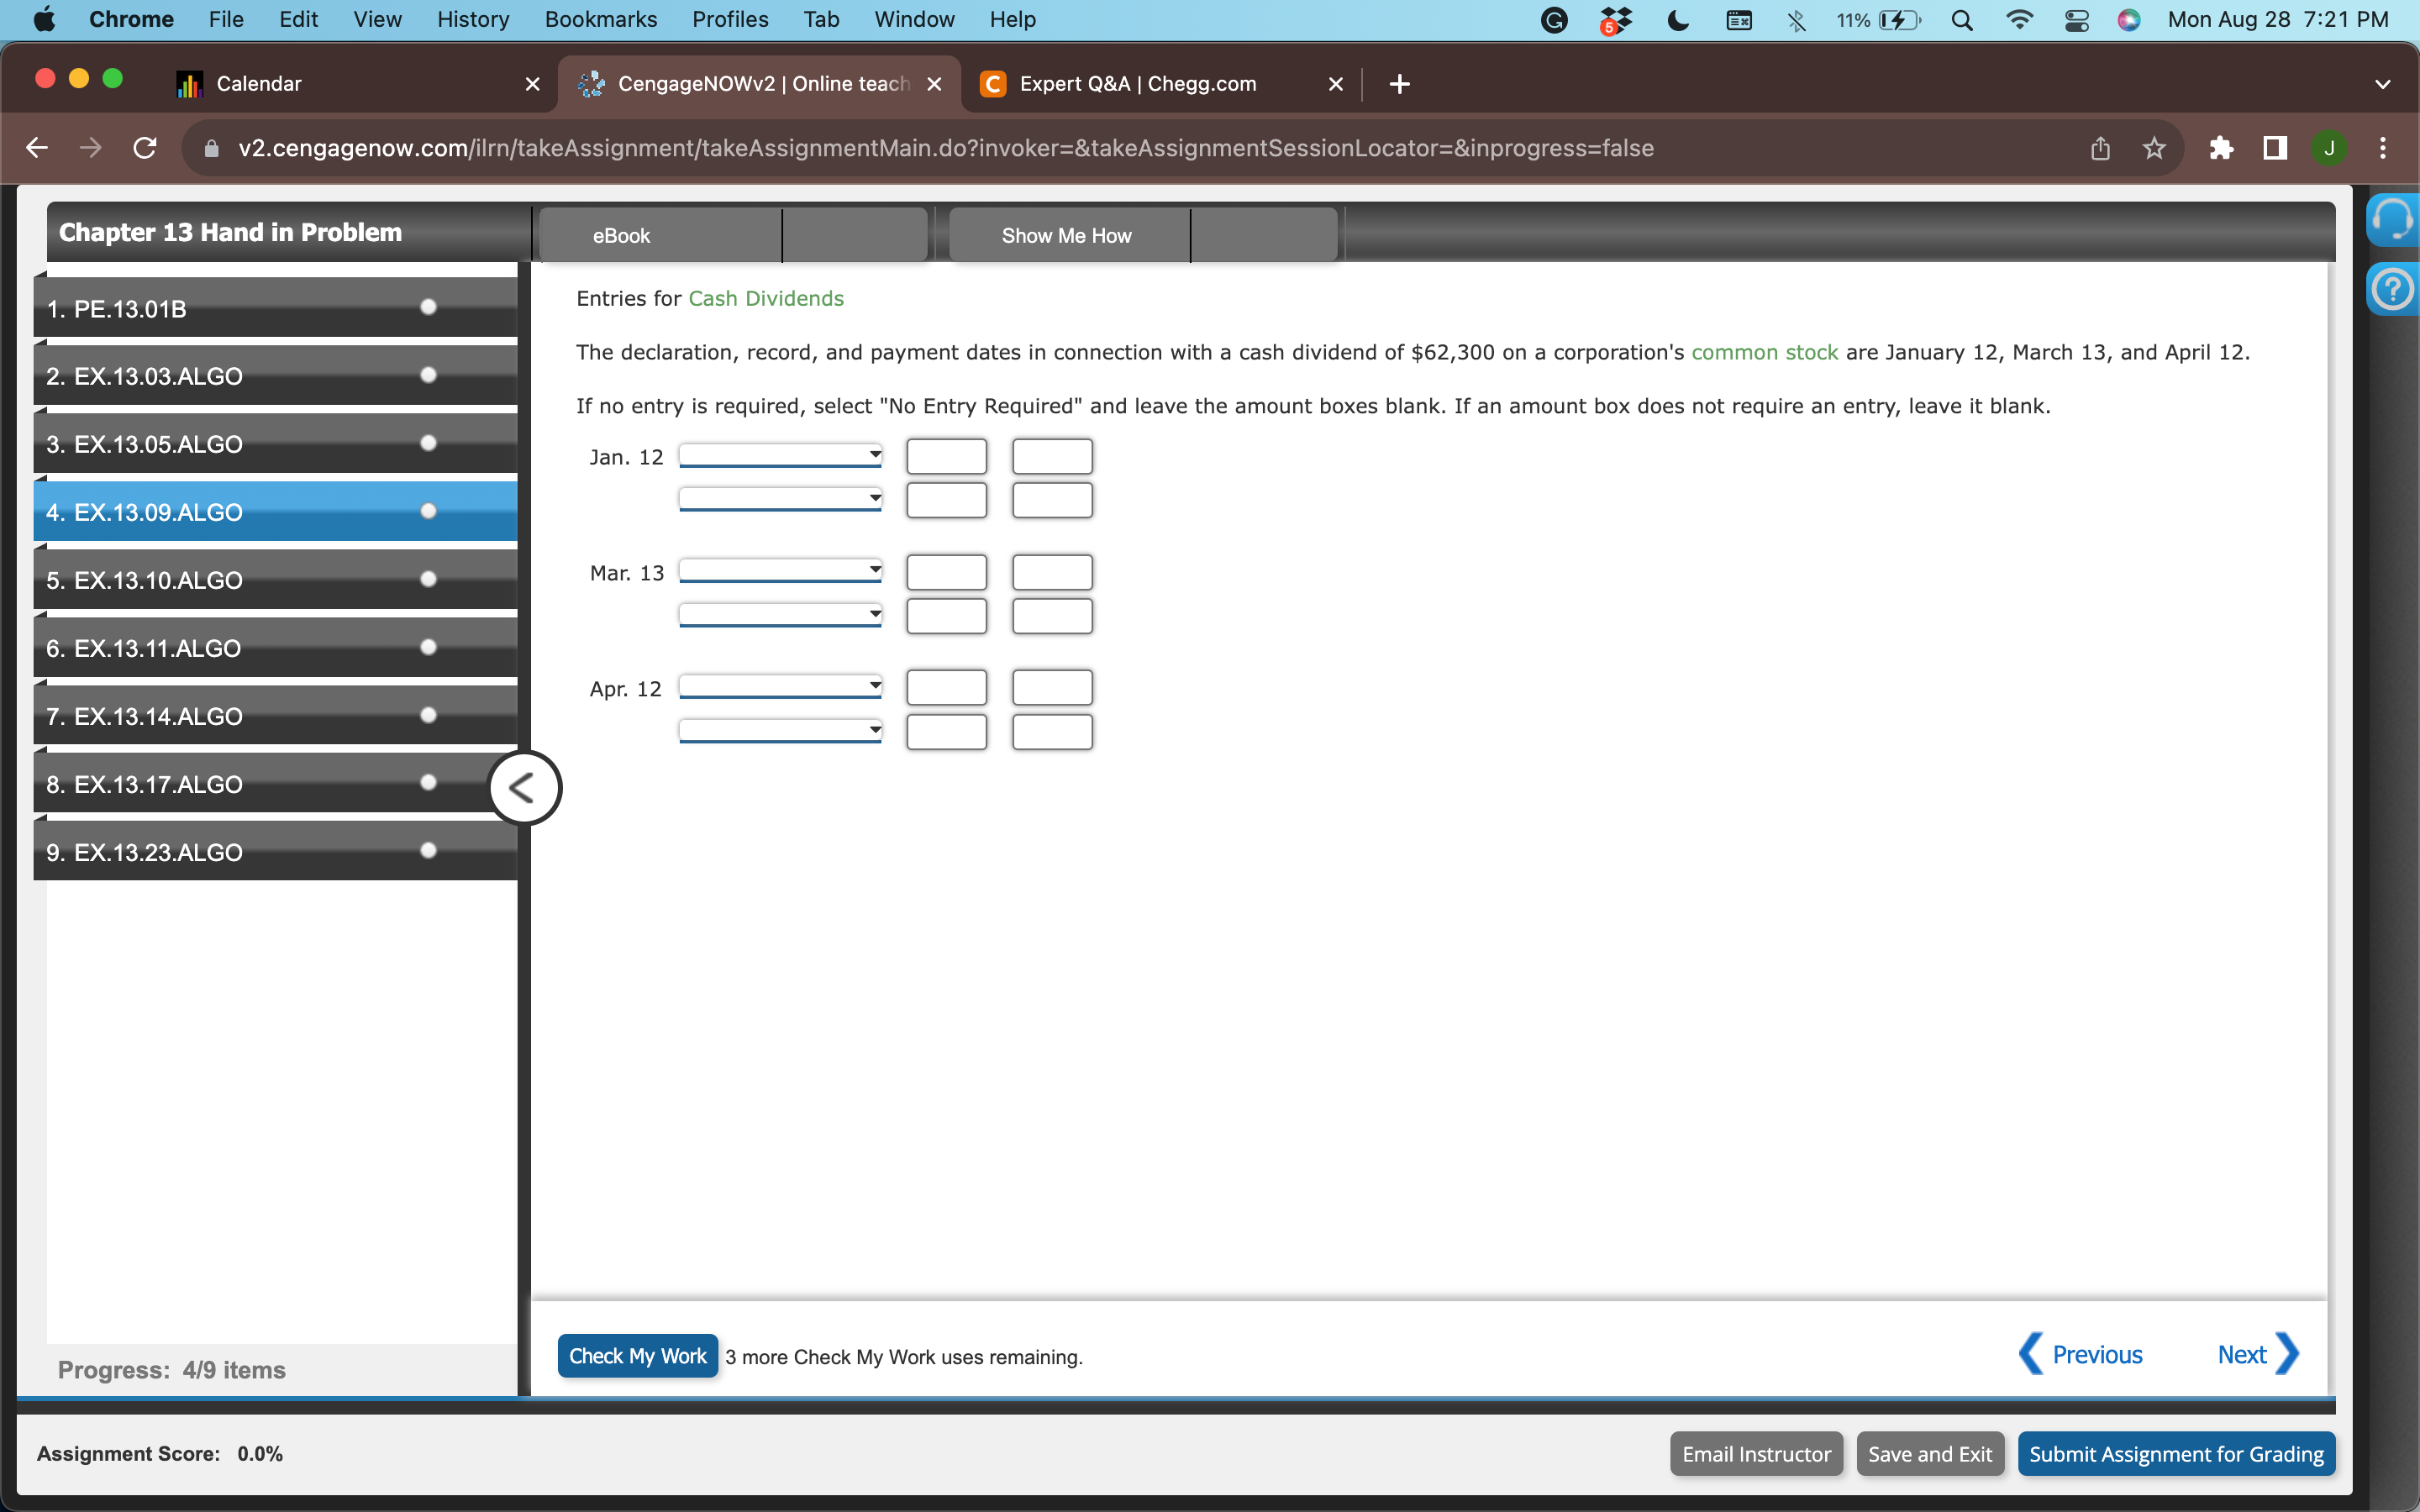Click the share page icon in the address bar
Screen dimensions: 2420x1512
tap(2100, 149)
